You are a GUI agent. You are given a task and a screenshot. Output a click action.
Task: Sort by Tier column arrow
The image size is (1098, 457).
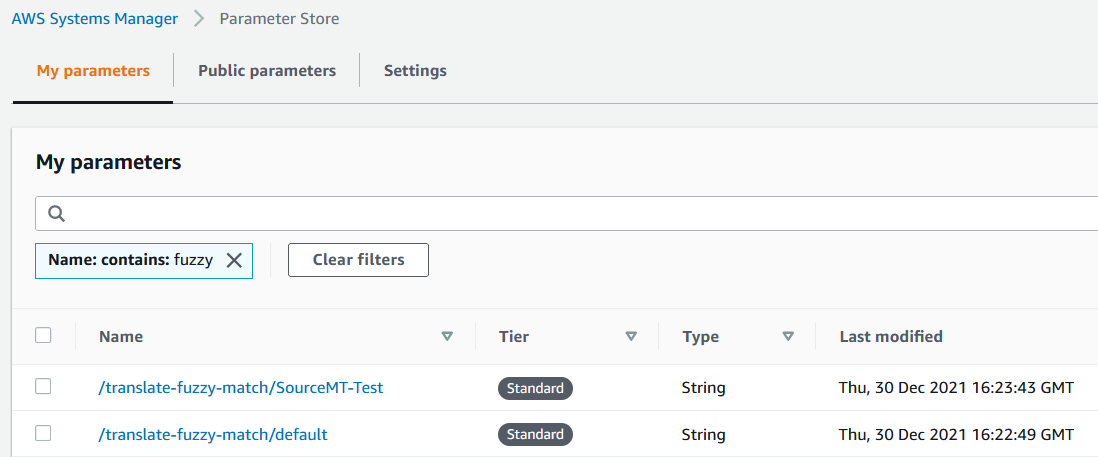631,337
